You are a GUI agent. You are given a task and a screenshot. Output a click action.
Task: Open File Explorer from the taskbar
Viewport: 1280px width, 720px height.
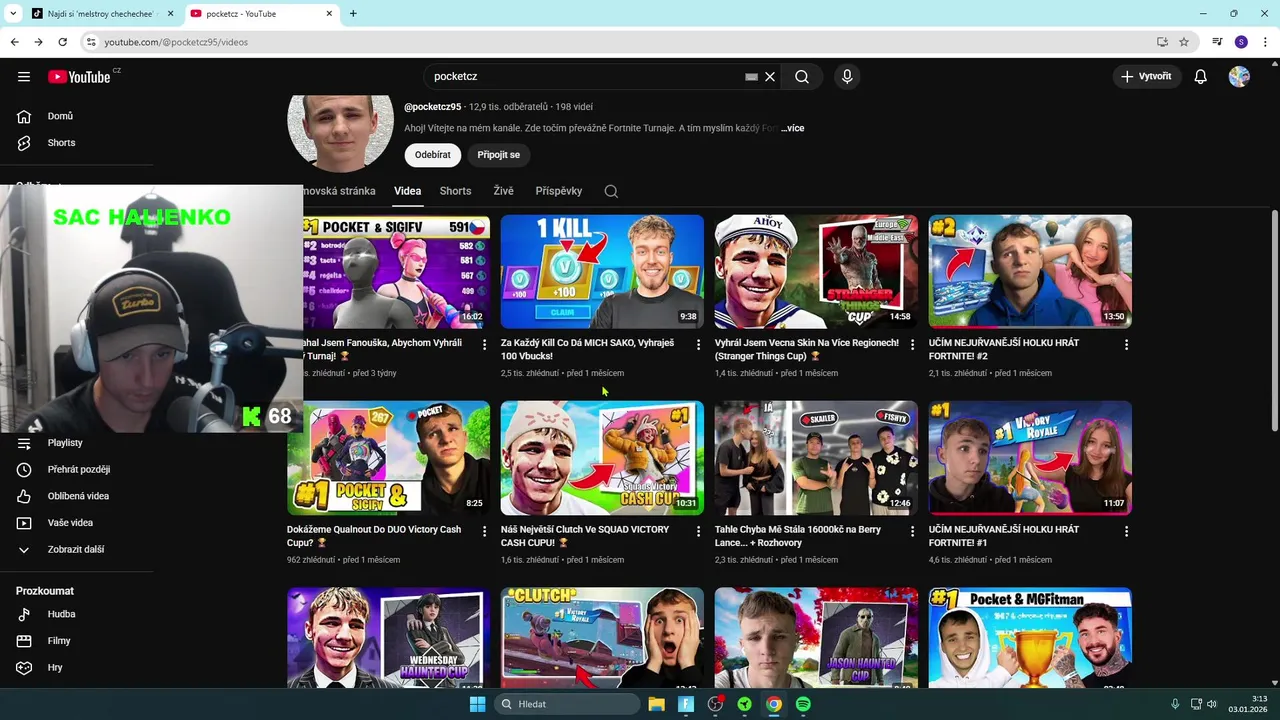656,704
